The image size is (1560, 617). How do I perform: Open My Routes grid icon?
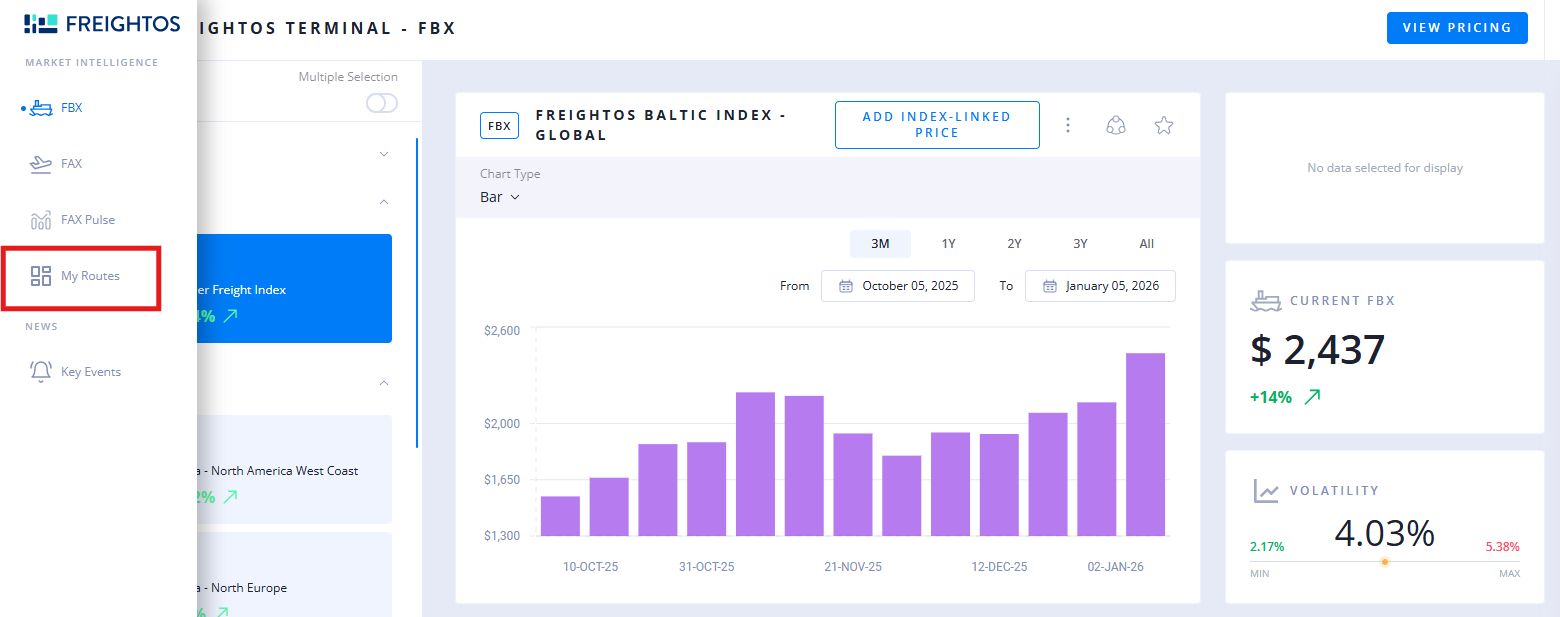click(41, 276)
